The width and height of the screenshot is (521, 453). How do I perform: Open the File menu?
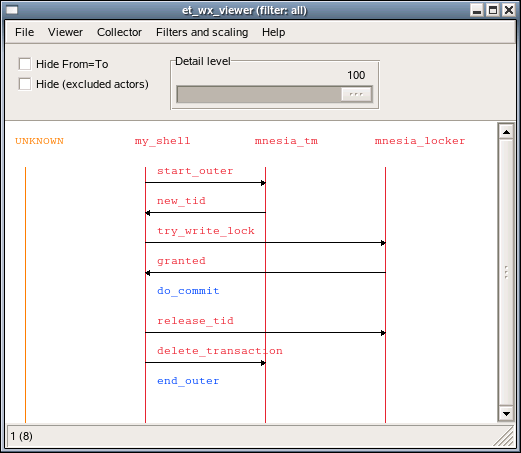24,32
